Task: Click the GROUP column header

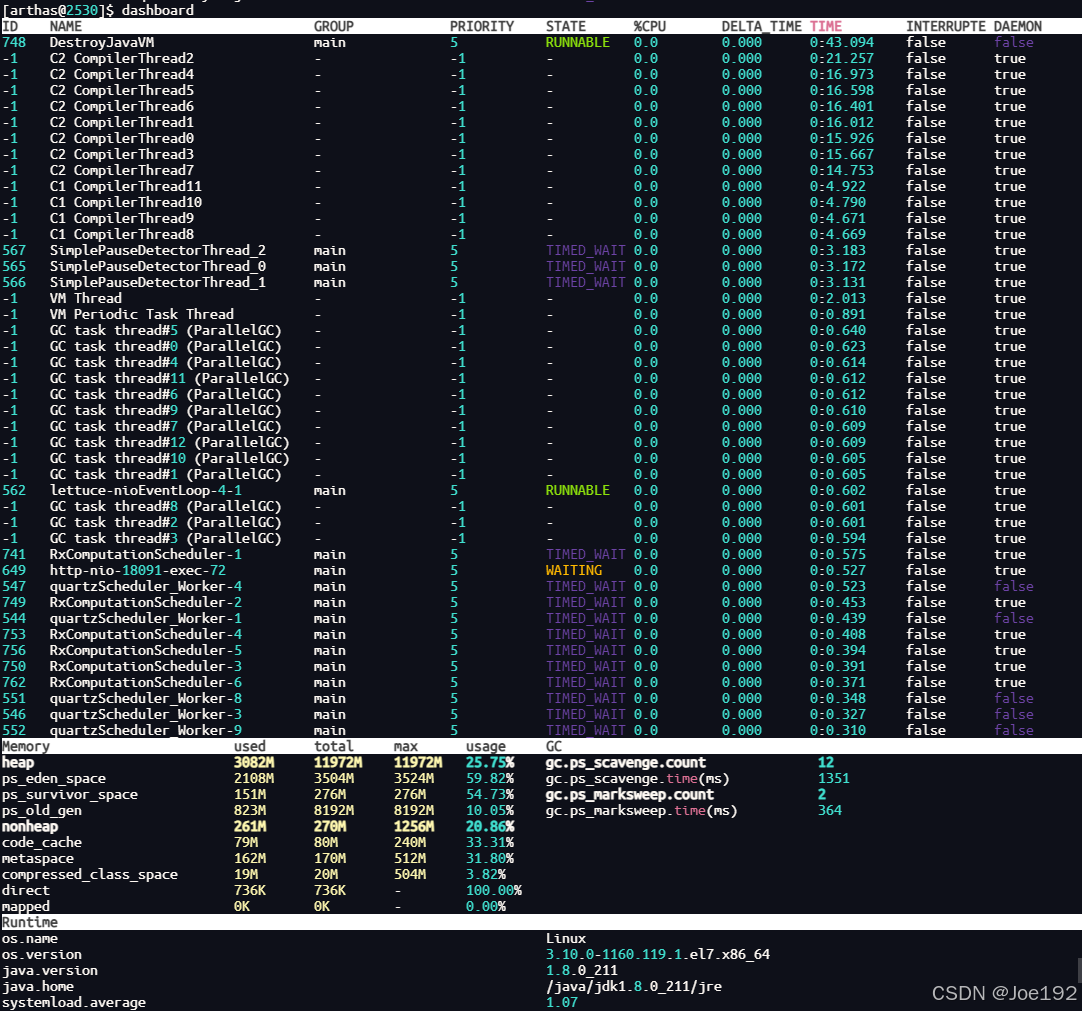Action: point(333,26)
